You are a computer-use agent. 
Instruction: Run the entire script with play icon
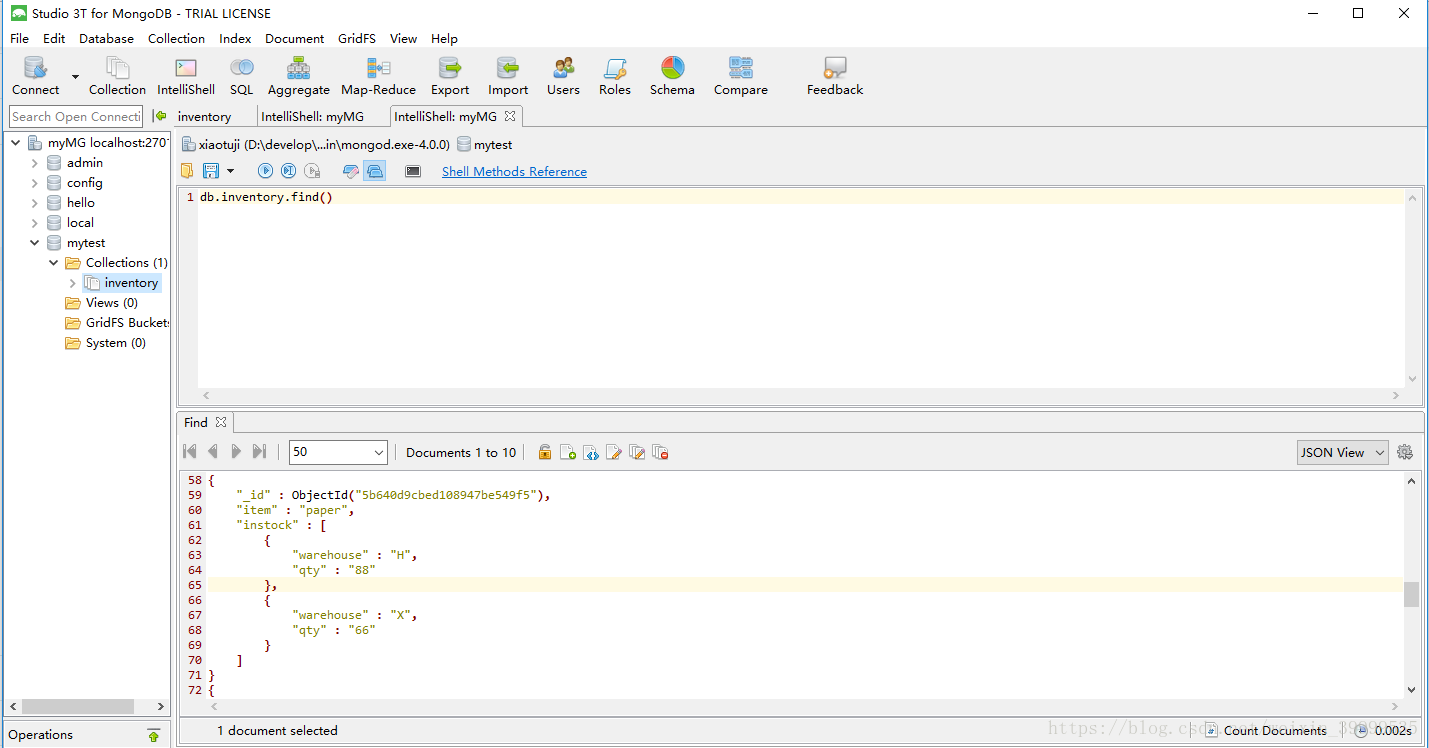point(265,171)
